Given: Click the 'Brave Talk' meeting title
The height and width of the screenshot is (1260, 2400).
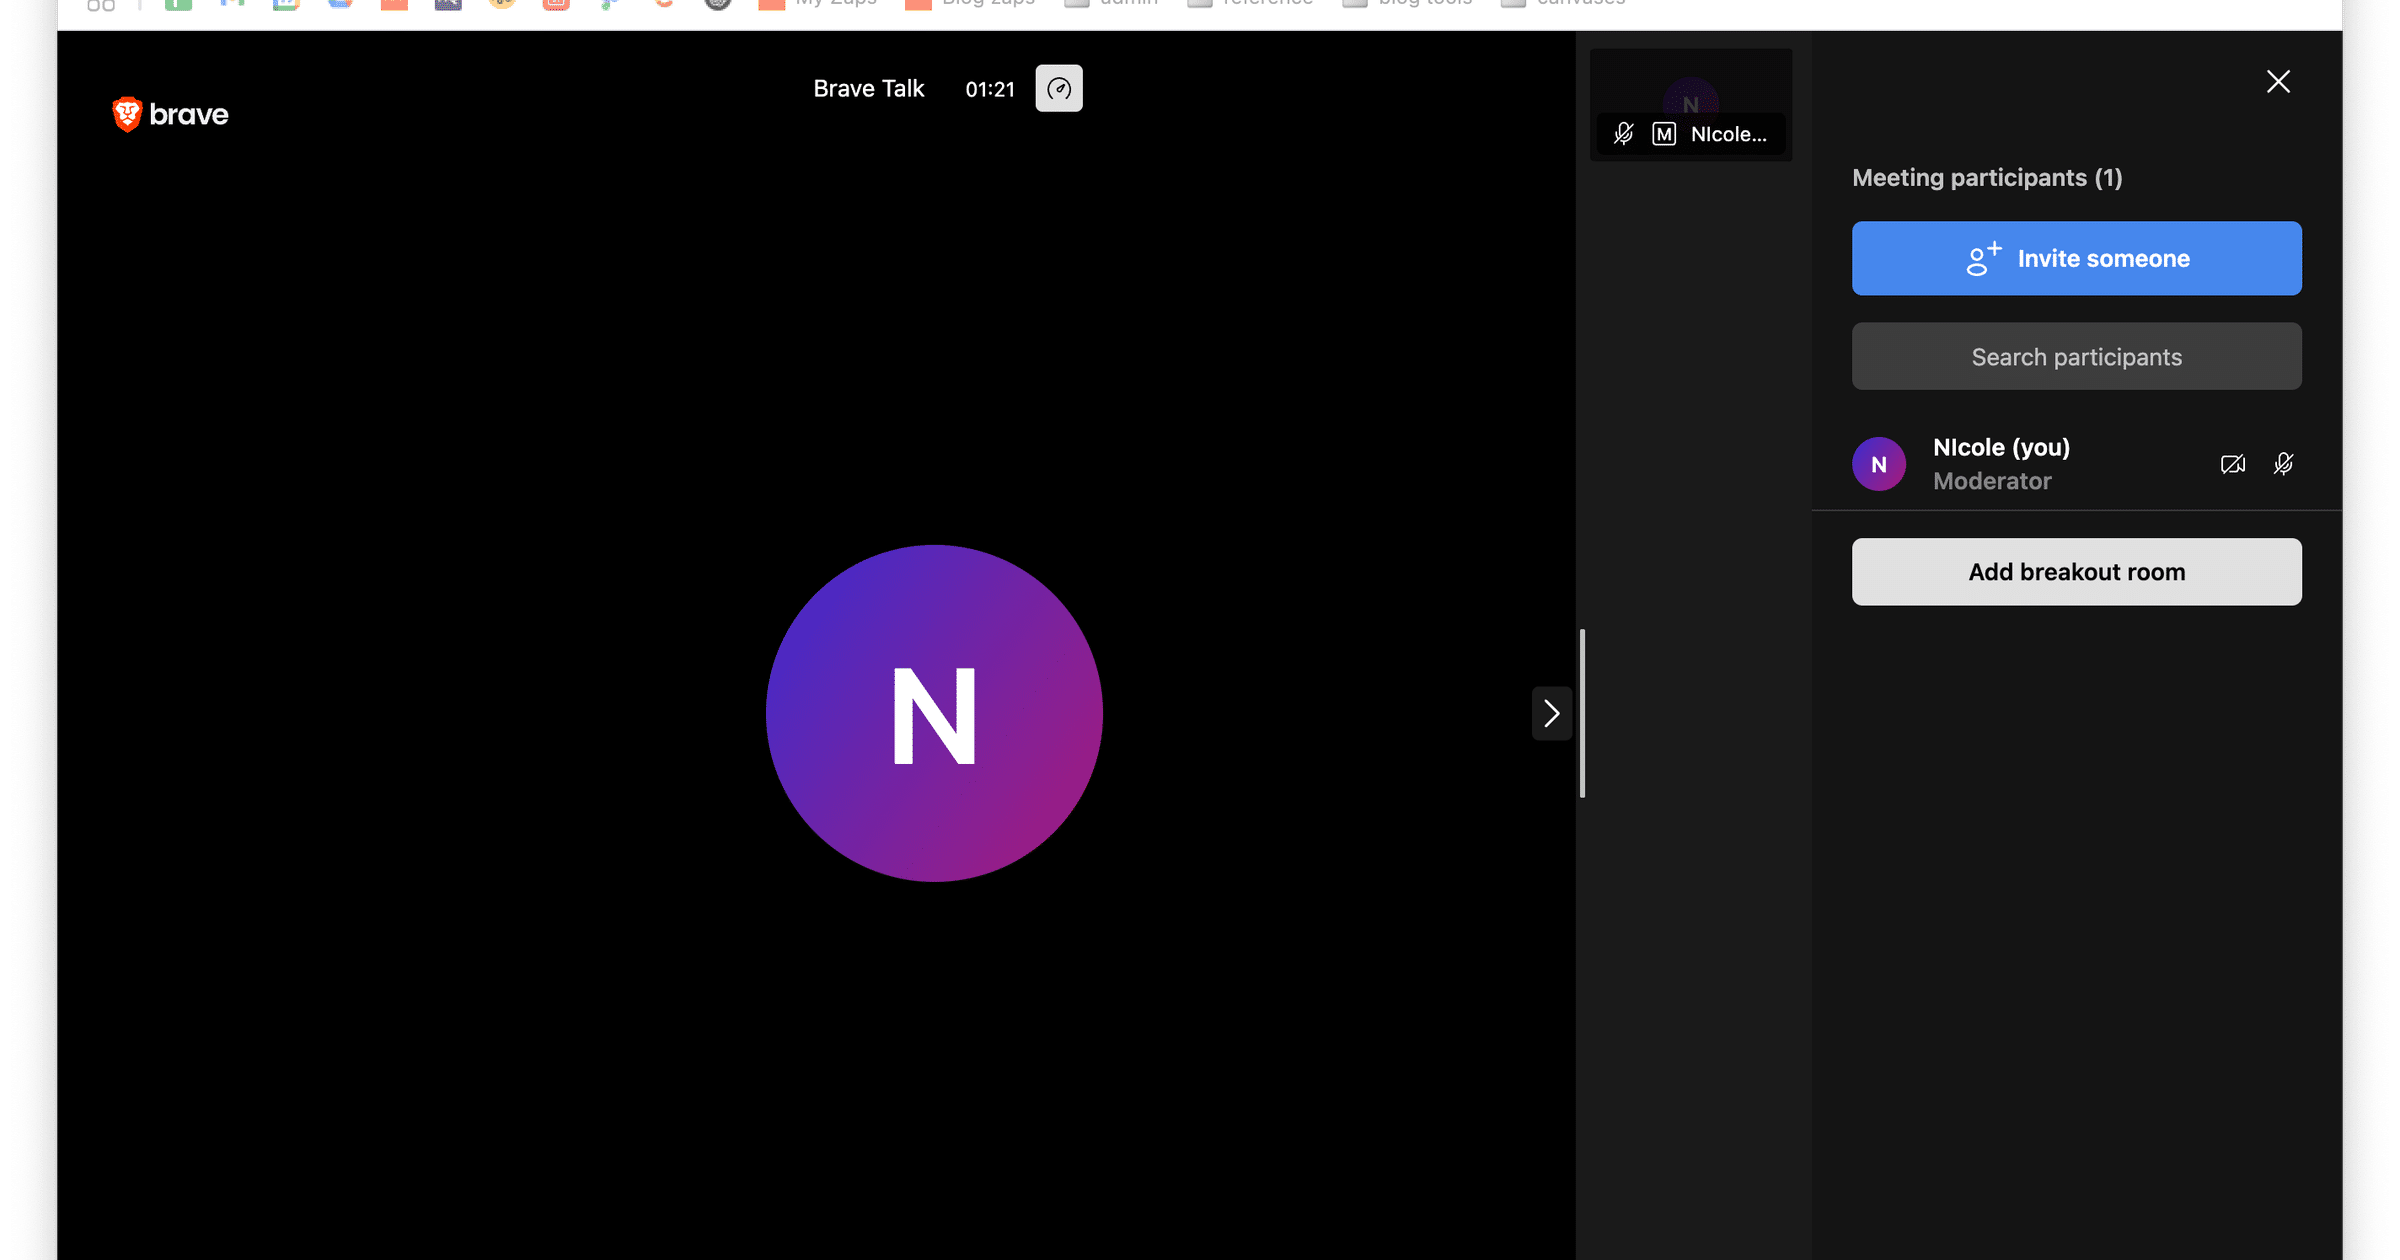Looking at the screenshot, I should pyautogui.click(x=869, y=89).
